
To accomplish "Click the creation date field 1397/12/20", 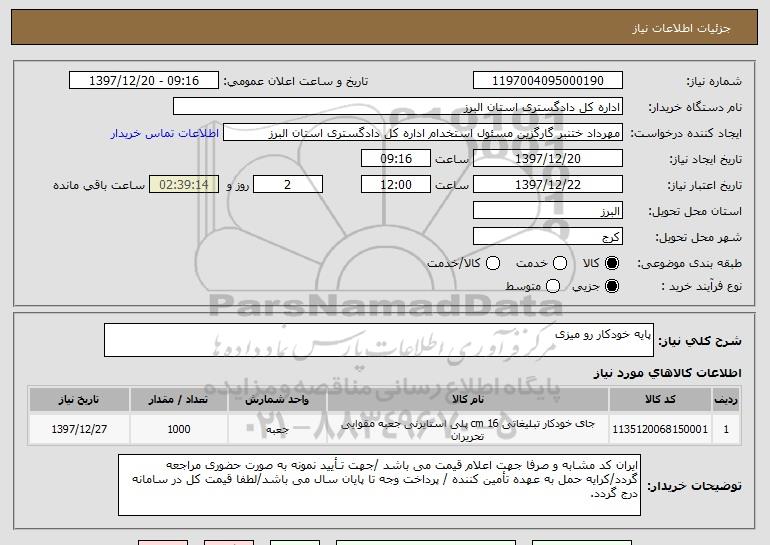I will point(548,159).
